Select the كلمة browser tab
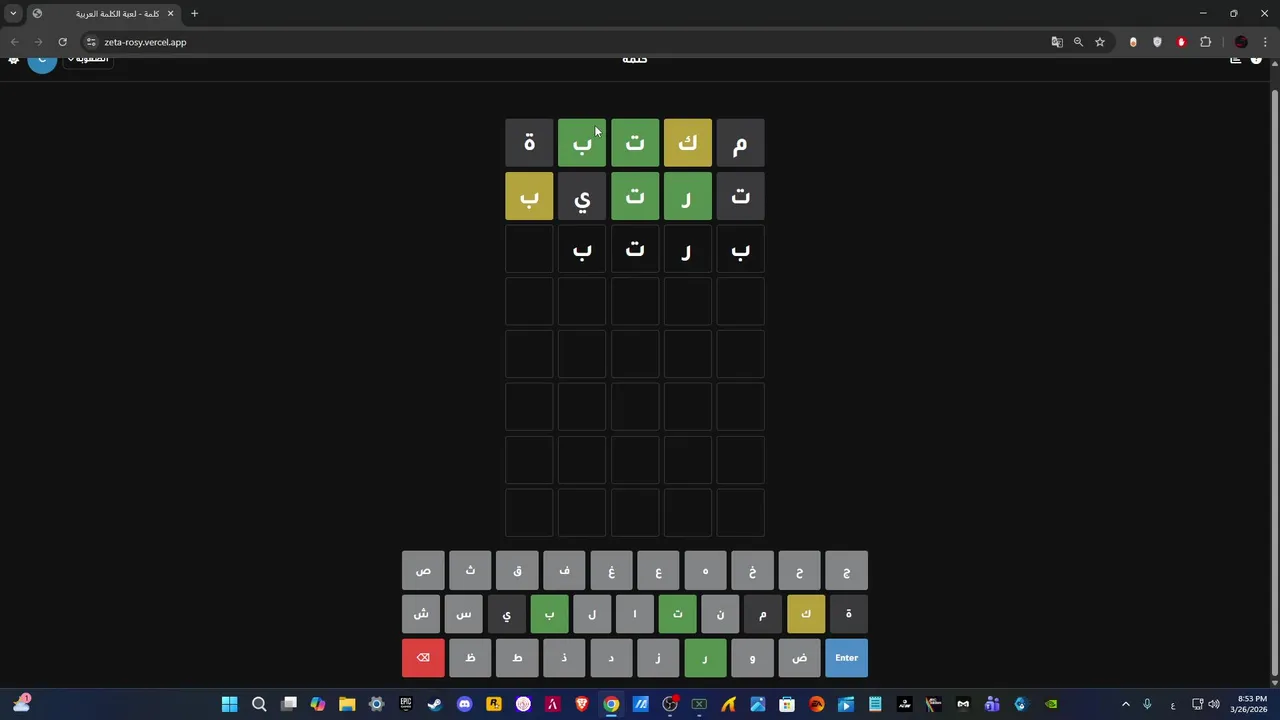 103,14
